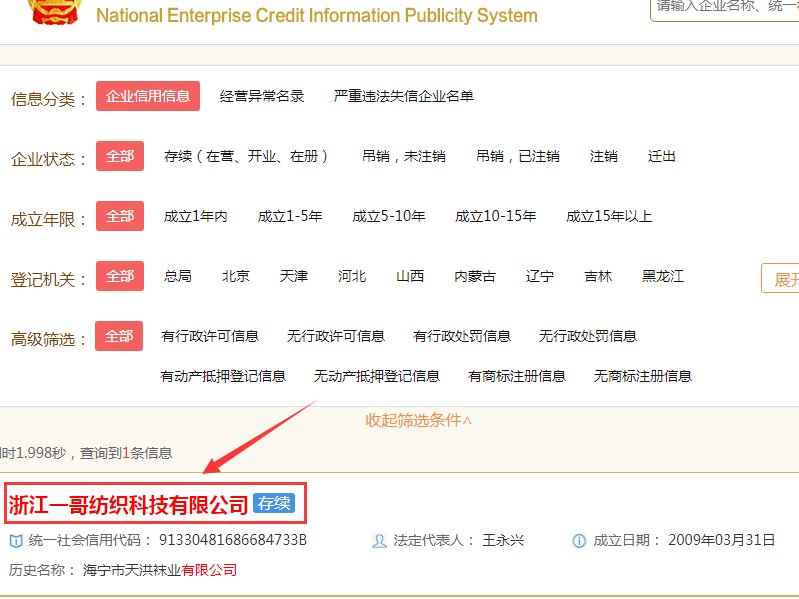The image size is (799, 599).
Task: Select 全部 in 登记机关 row
Action: (120, 276)
